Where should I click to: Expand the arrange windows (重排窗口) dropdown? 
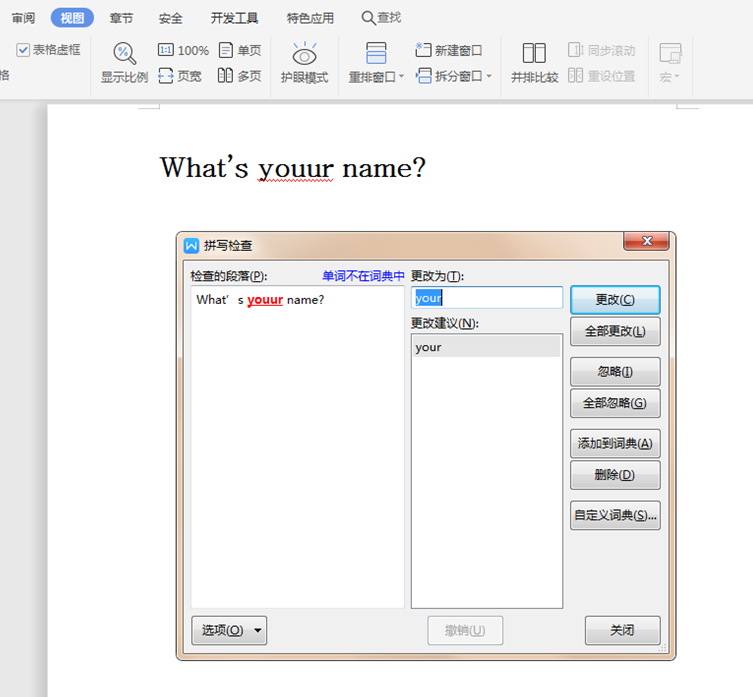[401, 77]
